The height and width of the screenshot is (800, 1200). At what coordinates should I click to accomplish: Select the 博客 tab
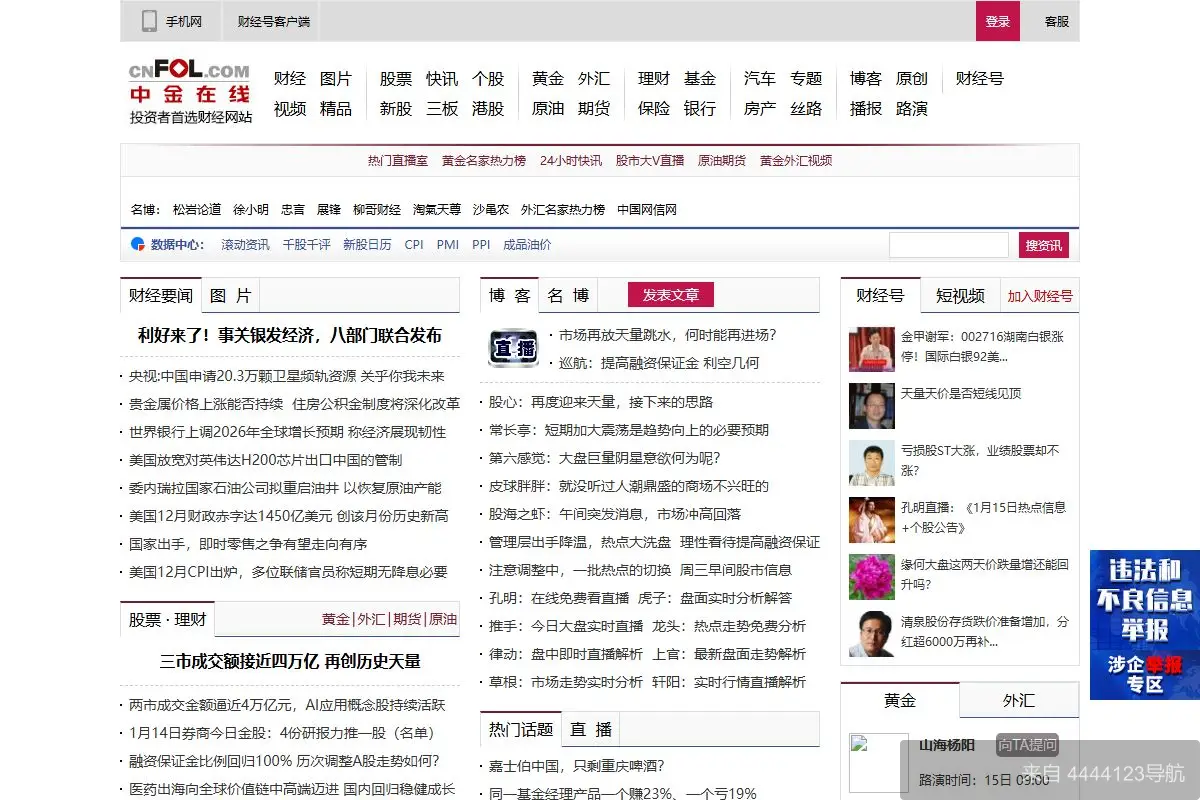pos(510,296)
